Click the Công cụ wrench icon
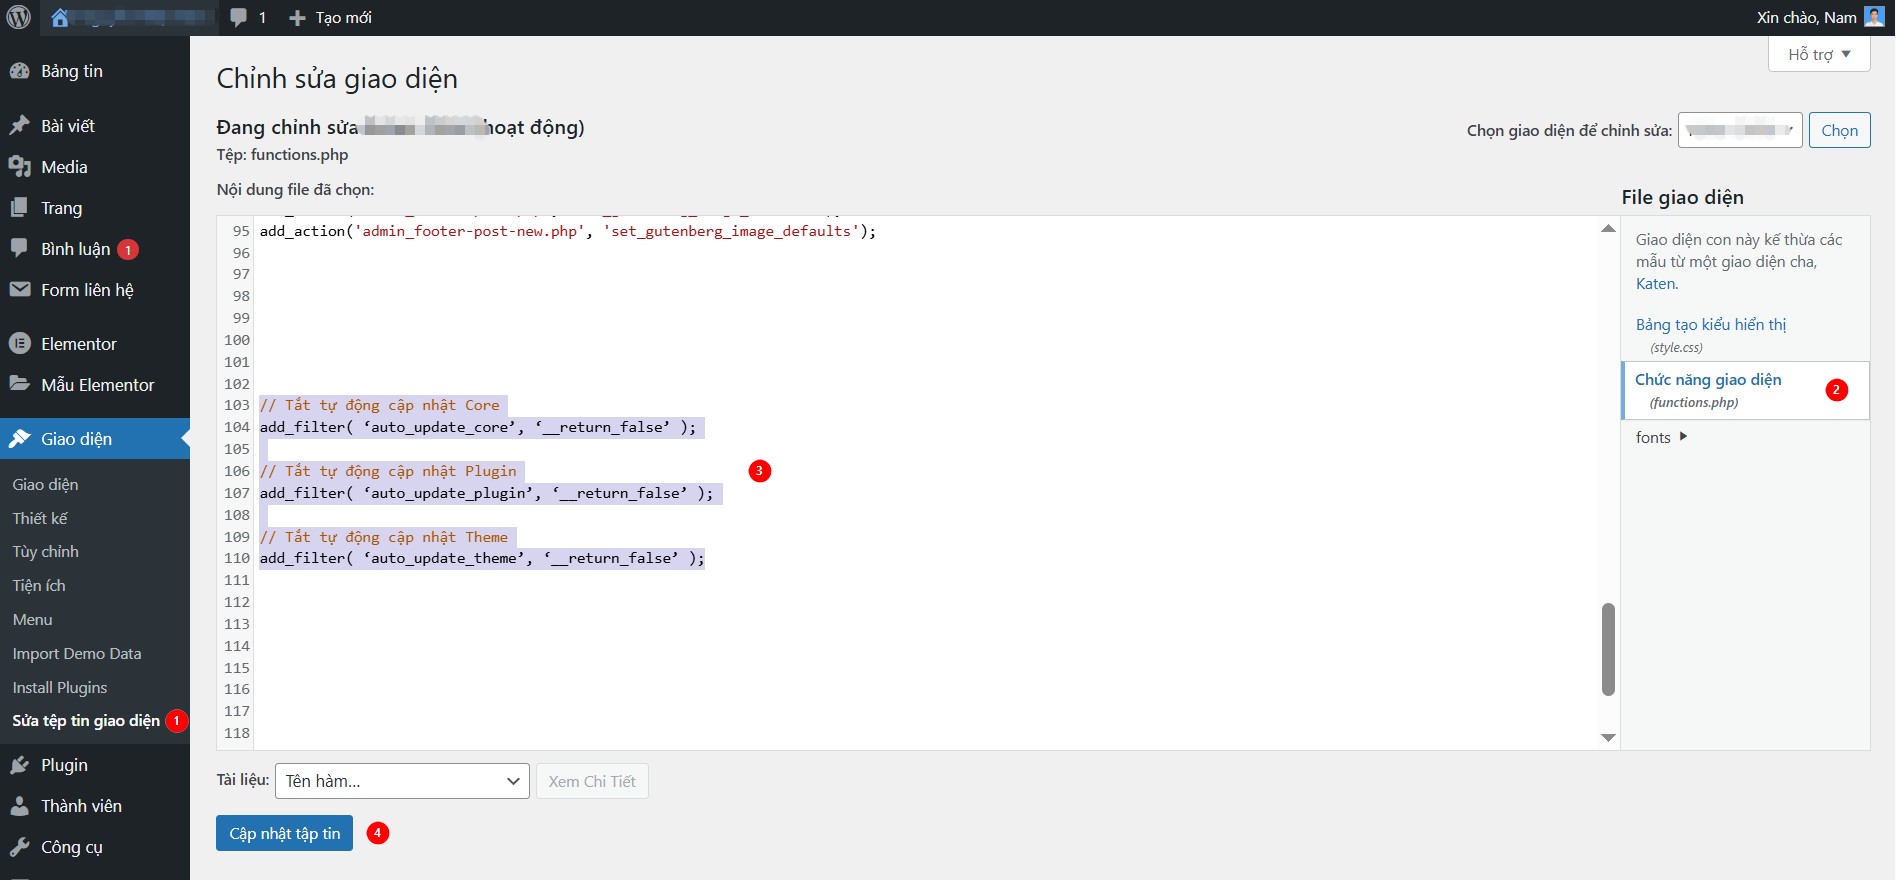The height and width of the screenshot is (880, 1896). tap(20, 847)
